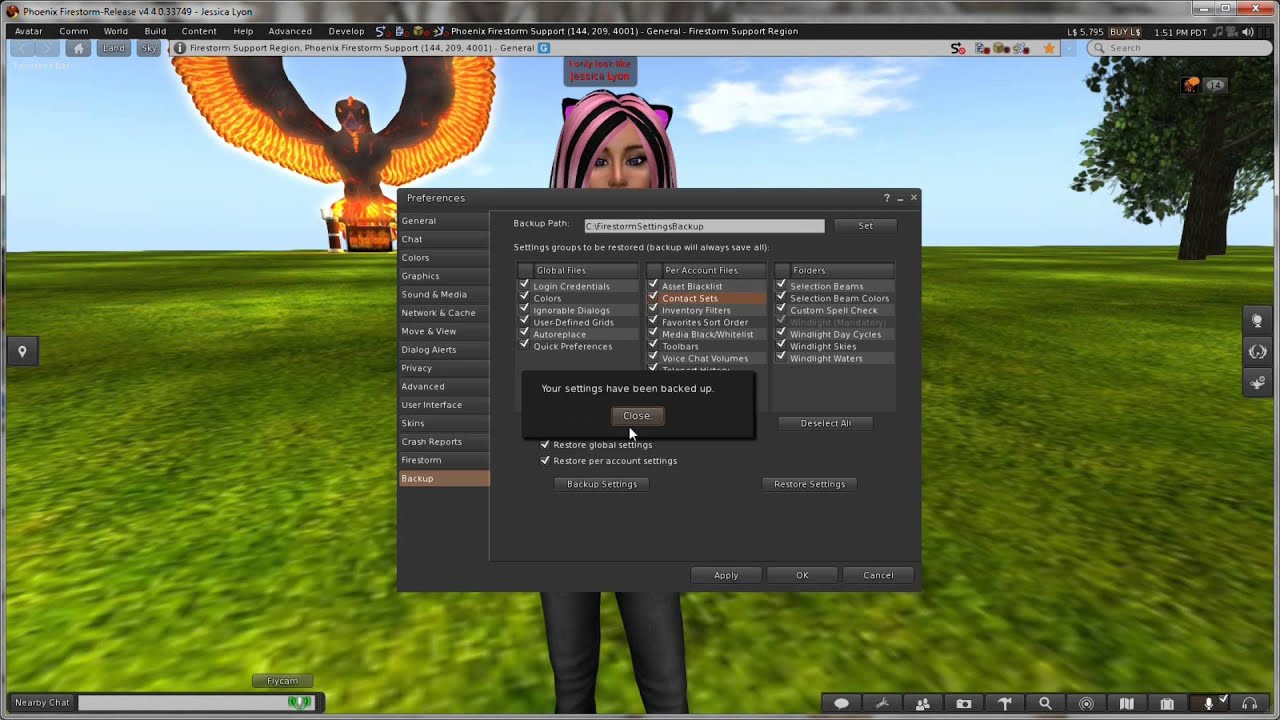
Task: Click the Restore Settings button
Action: point(810,484)
